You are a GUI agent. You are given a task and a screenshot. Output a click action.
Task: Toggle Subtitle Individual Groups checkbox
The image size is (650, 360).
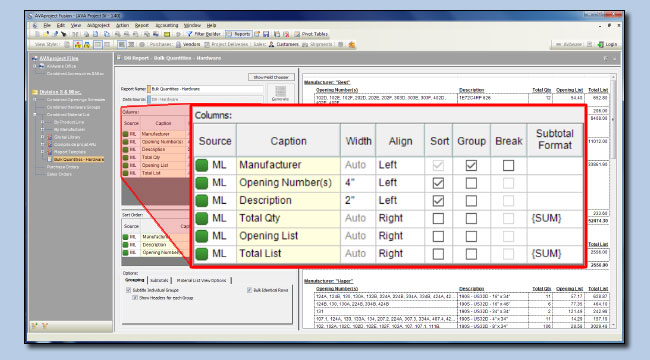pyautogui.click(x=129, y=290)
